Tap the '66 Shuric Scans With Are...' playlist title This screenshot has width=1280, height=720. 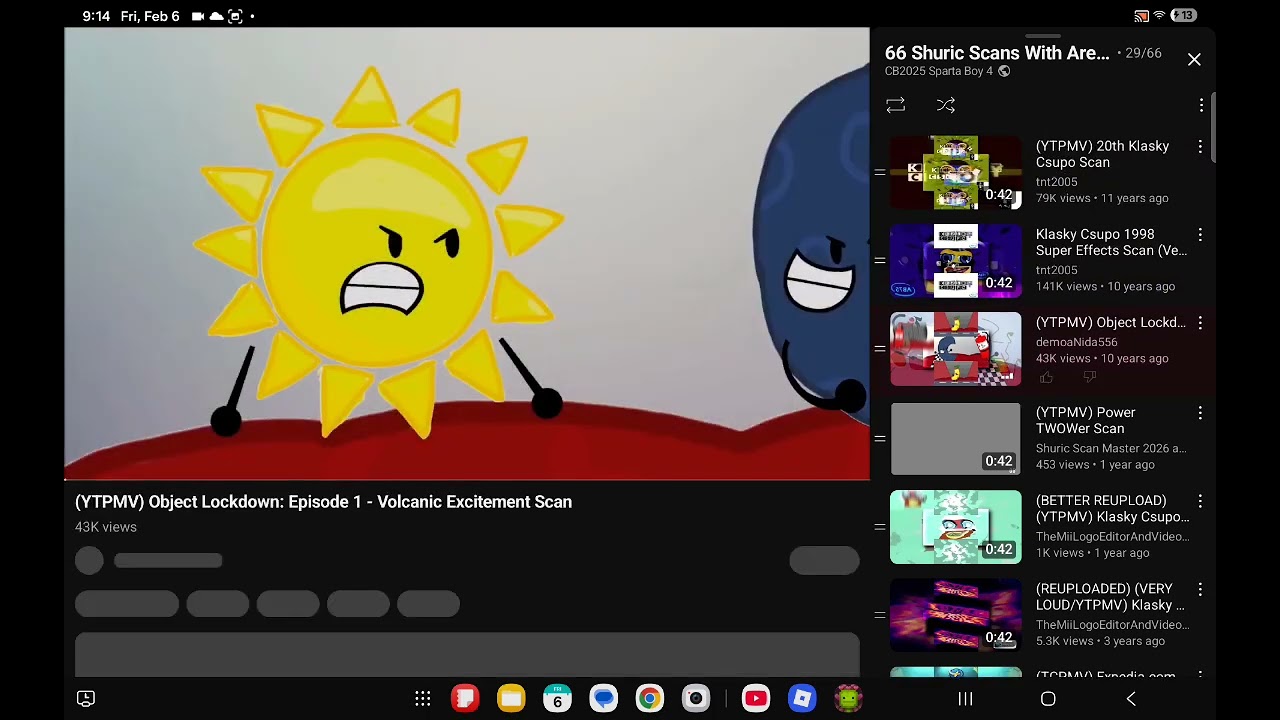click(x=997, y=53)
